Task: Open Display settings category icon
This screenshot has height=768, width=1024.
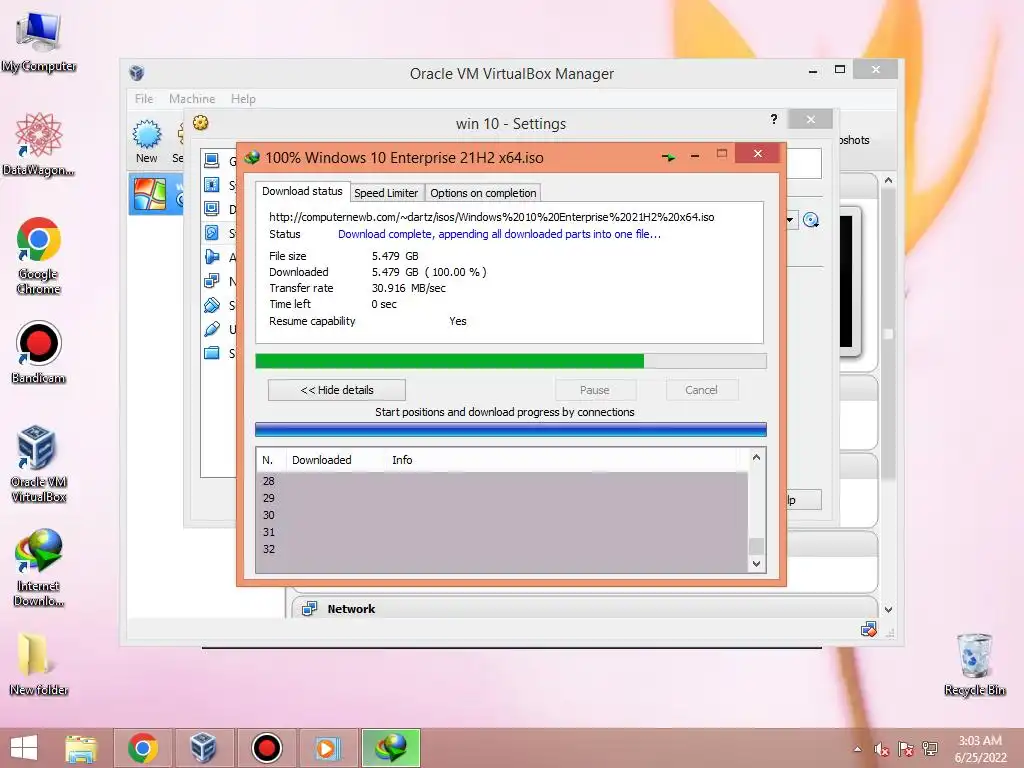Action: pyautogui.click(x=212, y=209)
